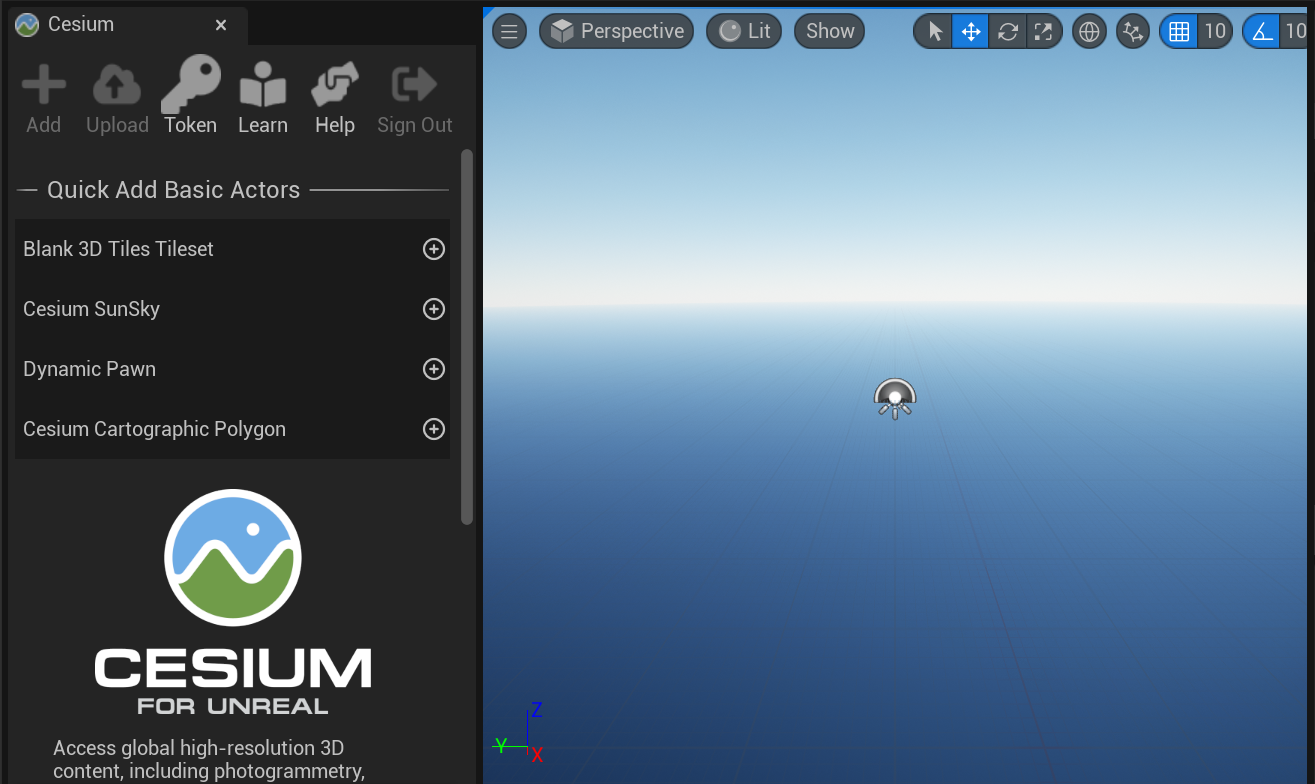Select the sky light actor in viewport
This screenshot has height=784, width=1315.
coord(895,398)
